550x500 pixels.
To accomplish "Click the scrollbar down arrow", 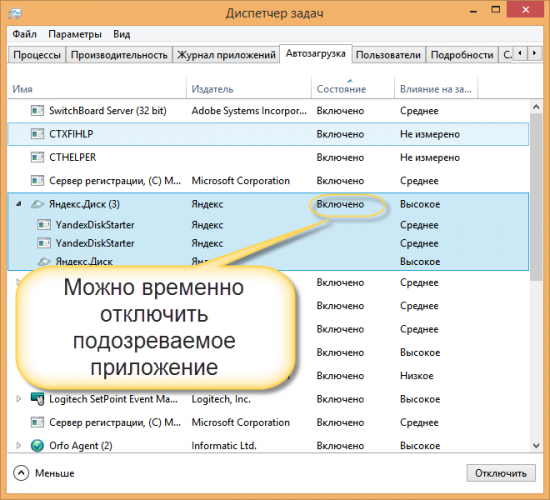I will pyautogui.click(x=536, y=446).
